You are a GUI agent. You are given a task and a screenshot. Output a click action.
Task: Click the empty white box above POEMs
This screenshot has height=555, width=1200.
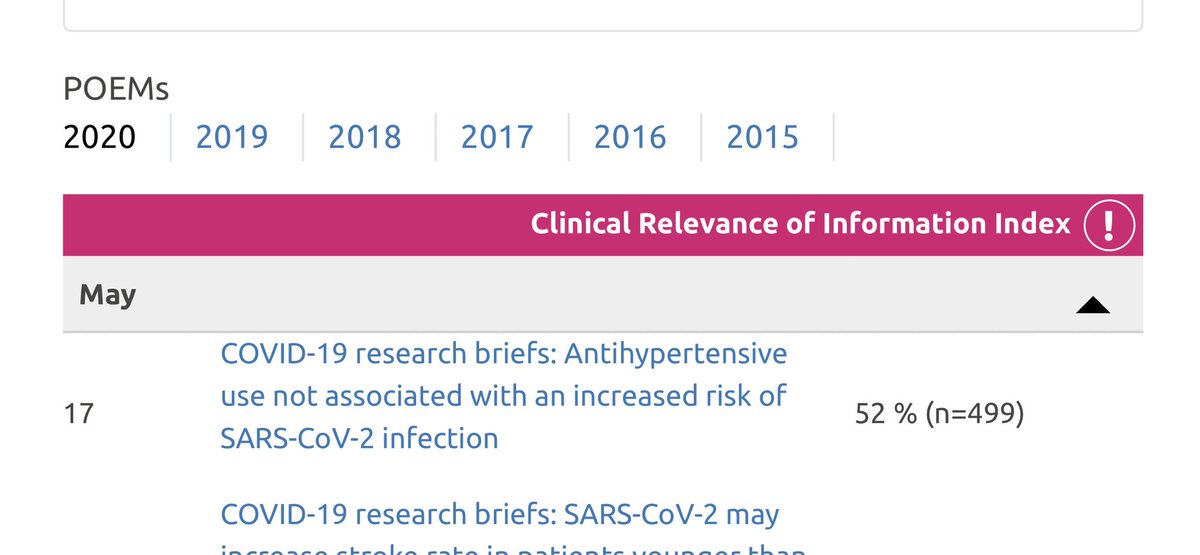[x=603, y=15]
